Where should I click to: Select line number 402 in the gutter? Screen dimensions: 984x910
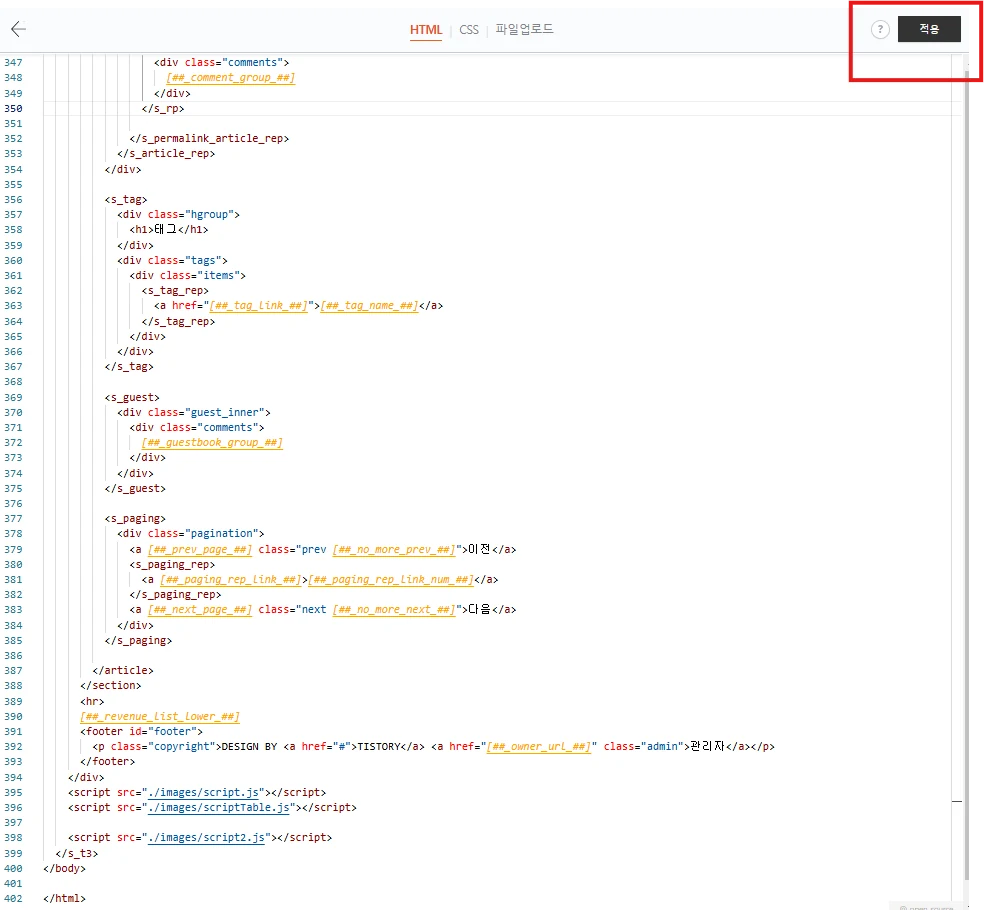coord(13,899)
